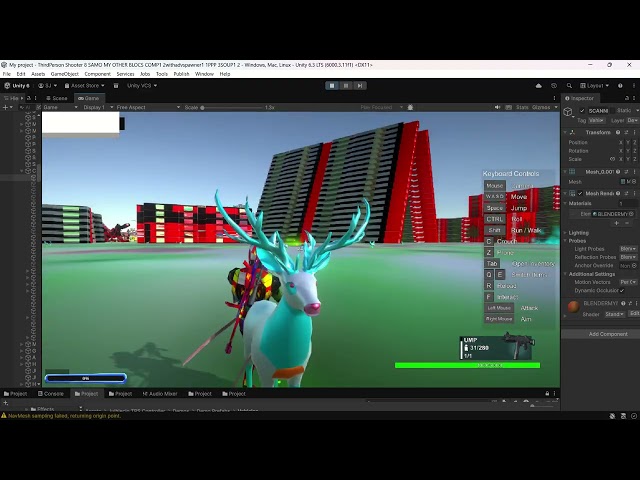Open the GameObject menu
The width and height of the screenshot is (640, 480).
(64, 74)
